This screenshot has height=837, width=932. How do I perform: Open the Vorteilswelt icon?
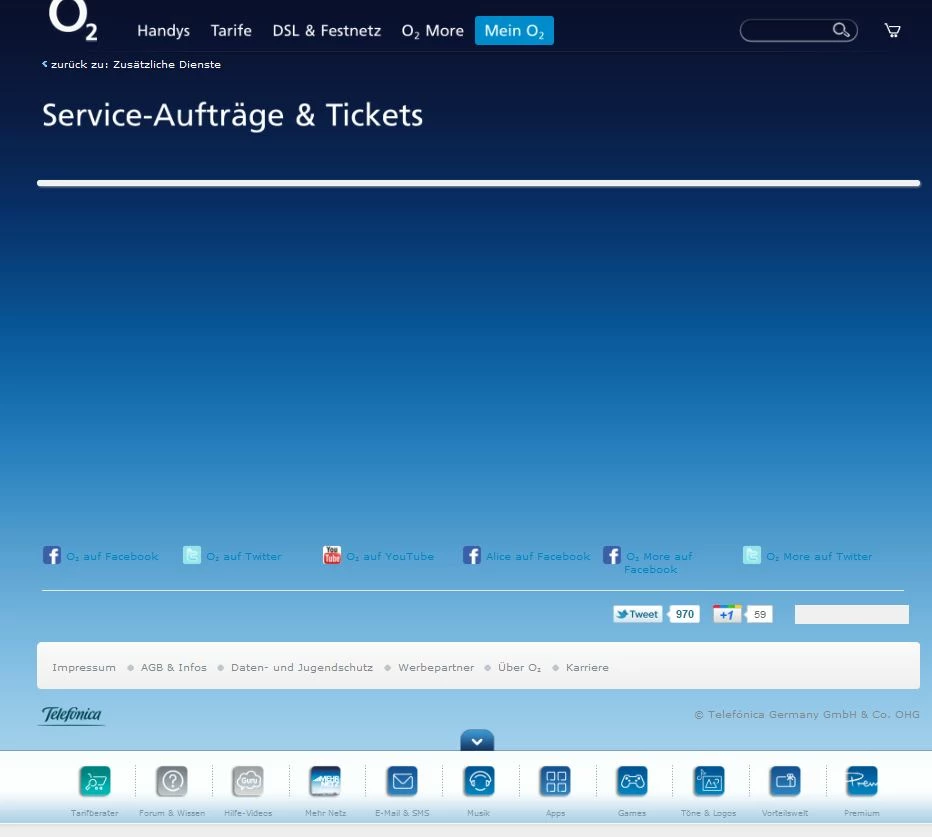coord(785,781)
